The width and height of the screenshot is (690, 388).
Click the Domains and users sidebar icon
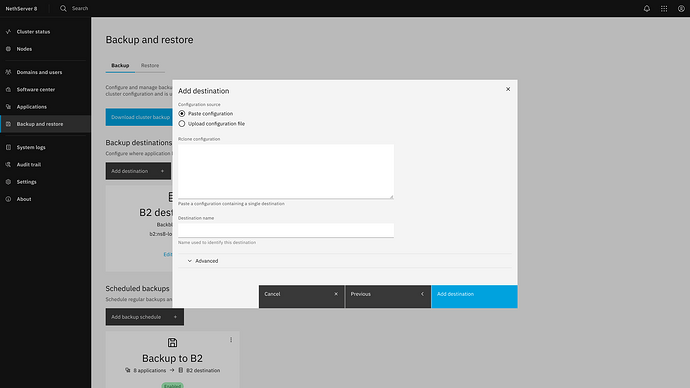tap(8, 72)
